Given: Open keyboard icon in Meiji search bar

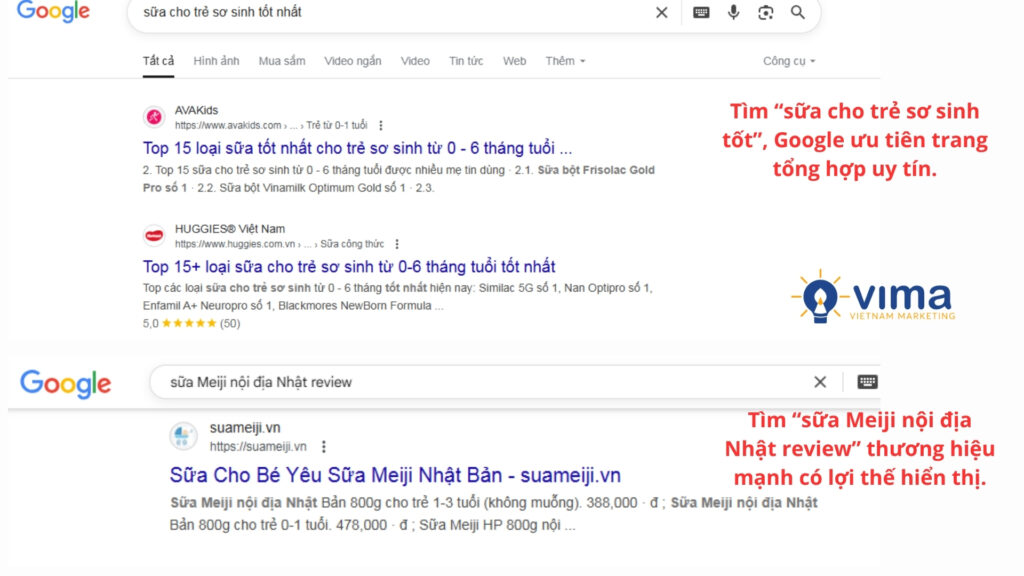Looking at the screenshot, I should pyautogui.click(x=867, y=382).
